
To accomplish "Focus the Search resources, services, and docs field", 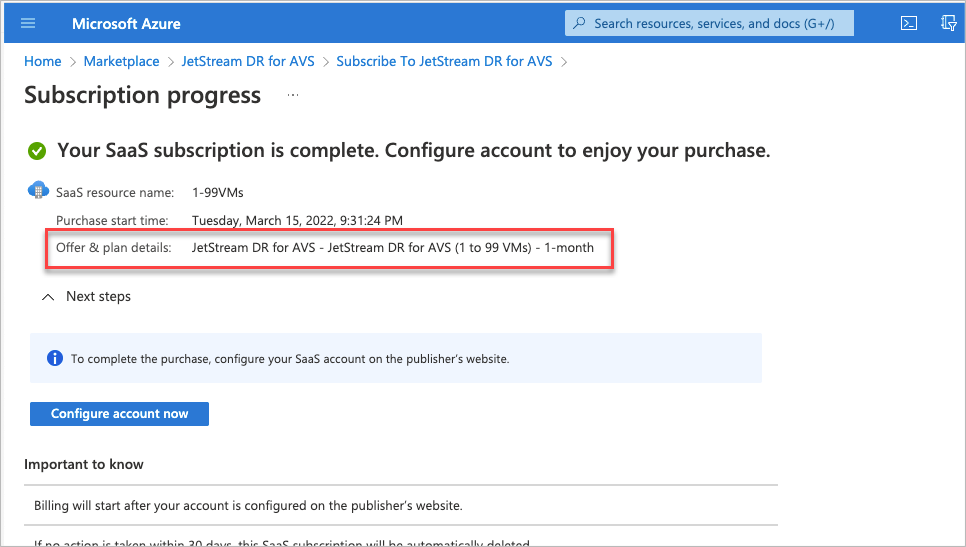I will point(715,23).
